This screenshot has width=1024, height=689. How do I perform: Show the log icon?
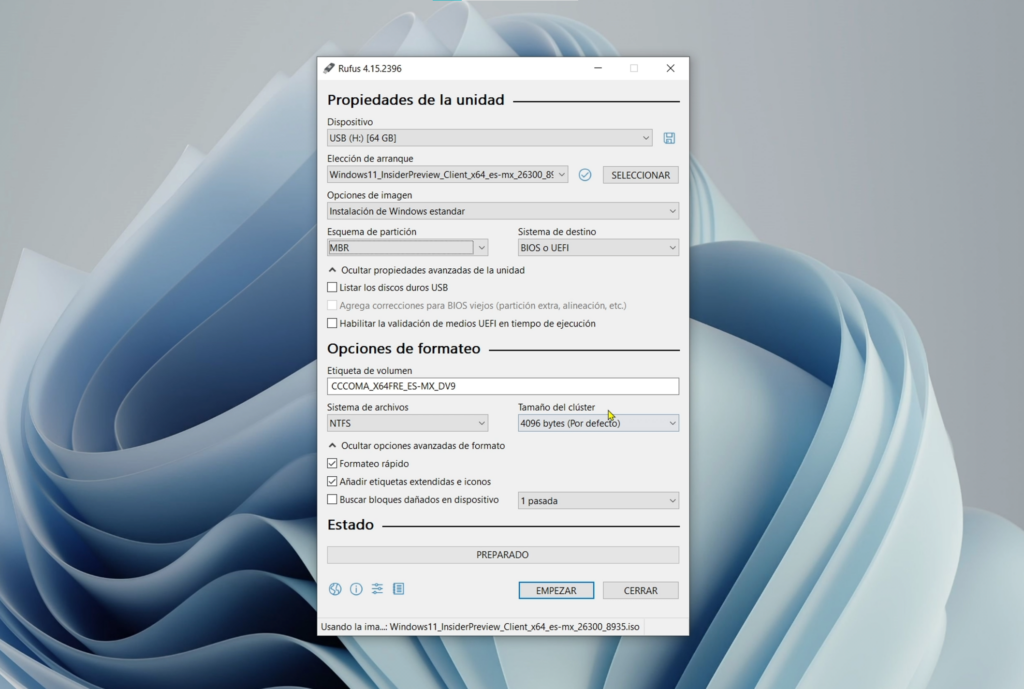398,589
